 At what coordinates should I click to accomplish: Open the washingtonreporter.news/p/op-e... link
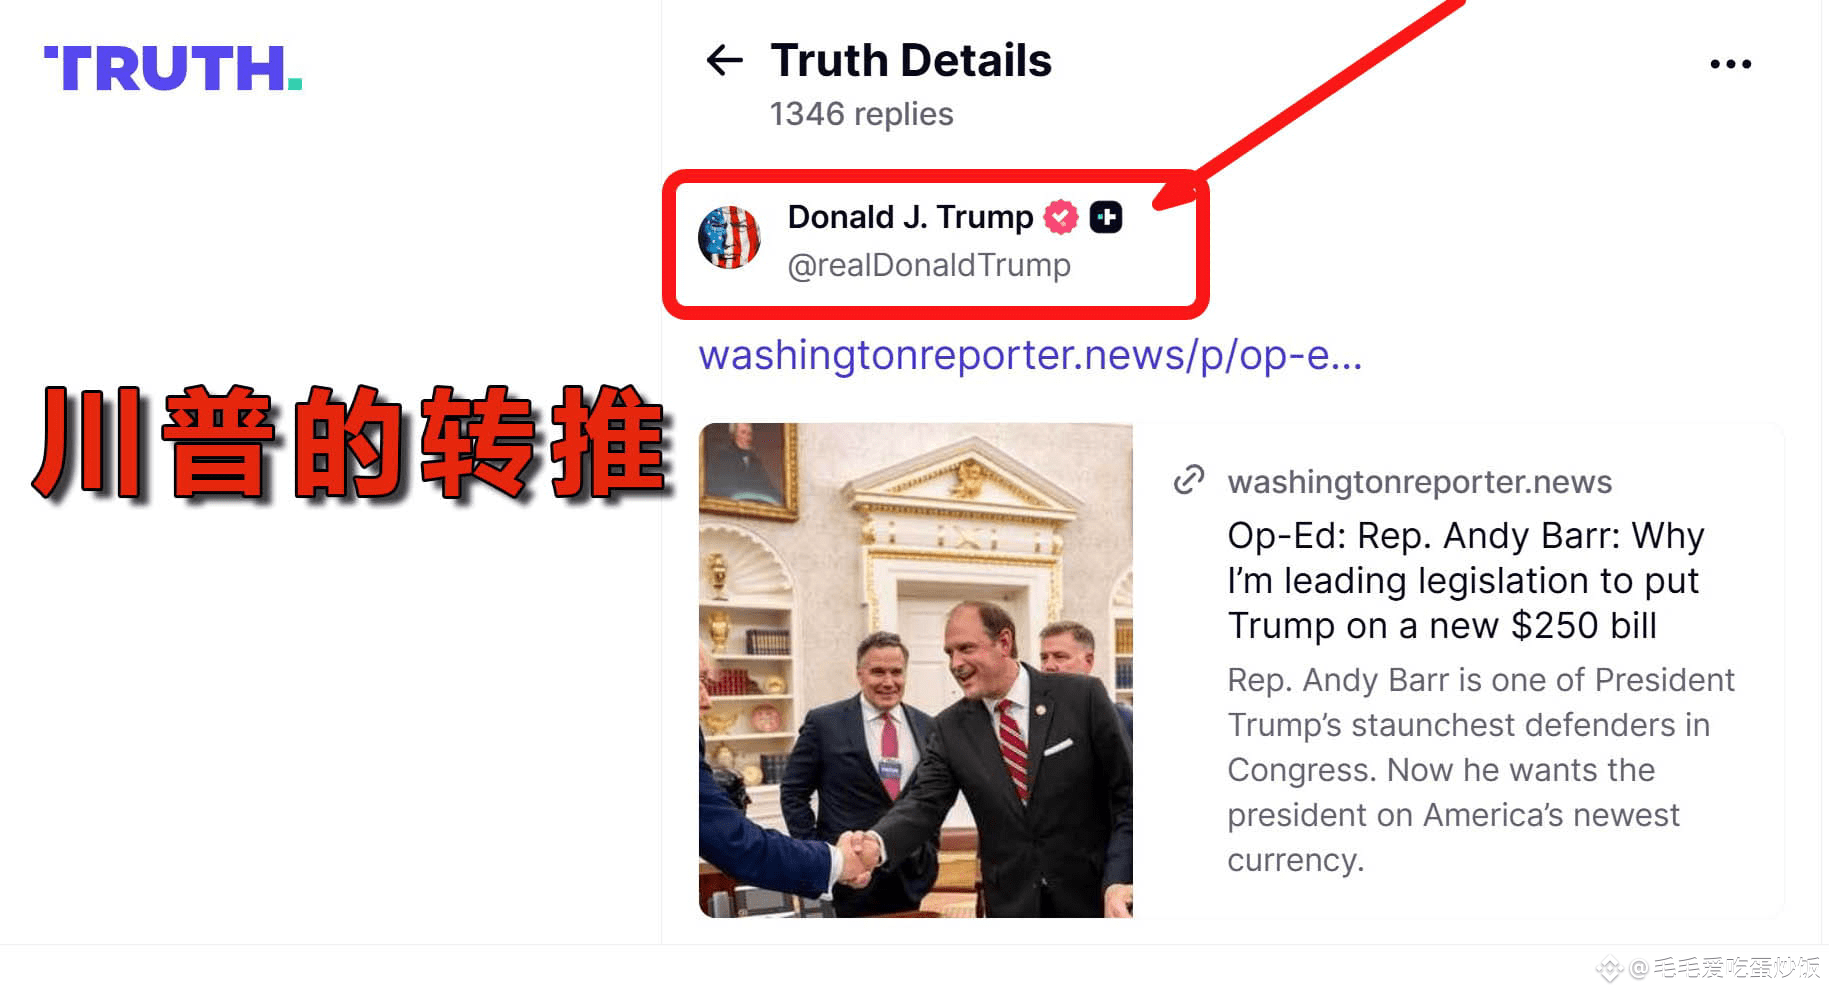tap(1030, 355)
